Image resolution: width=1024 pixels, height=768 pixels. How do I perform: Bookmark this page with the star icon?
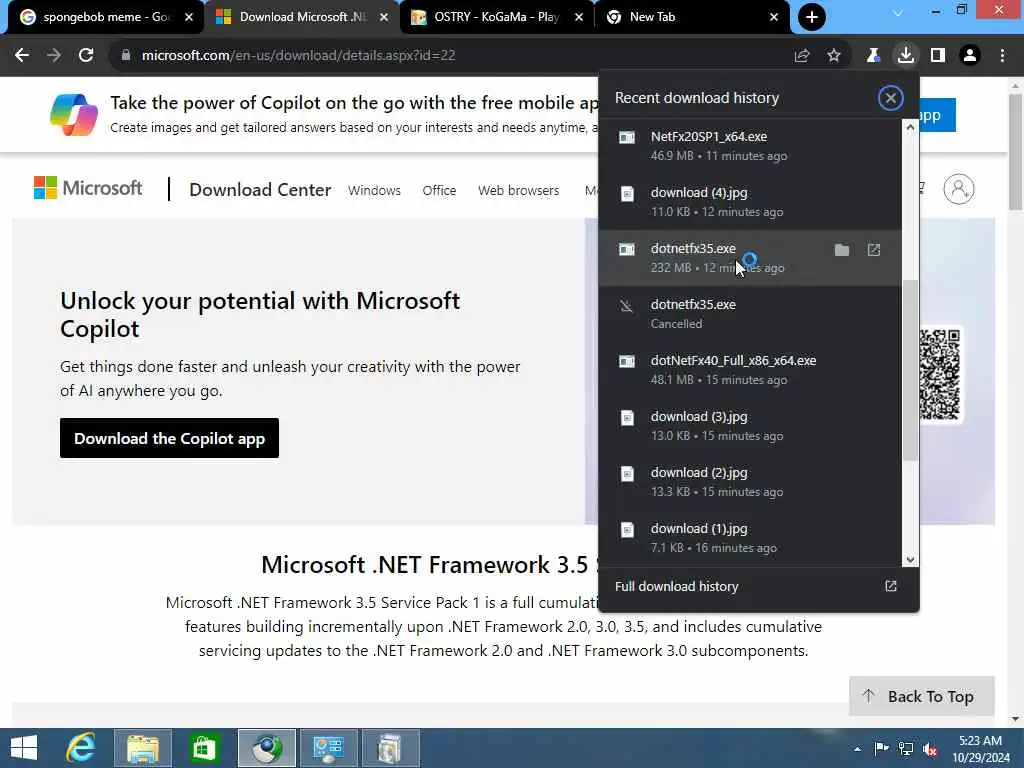coord(834,56)
